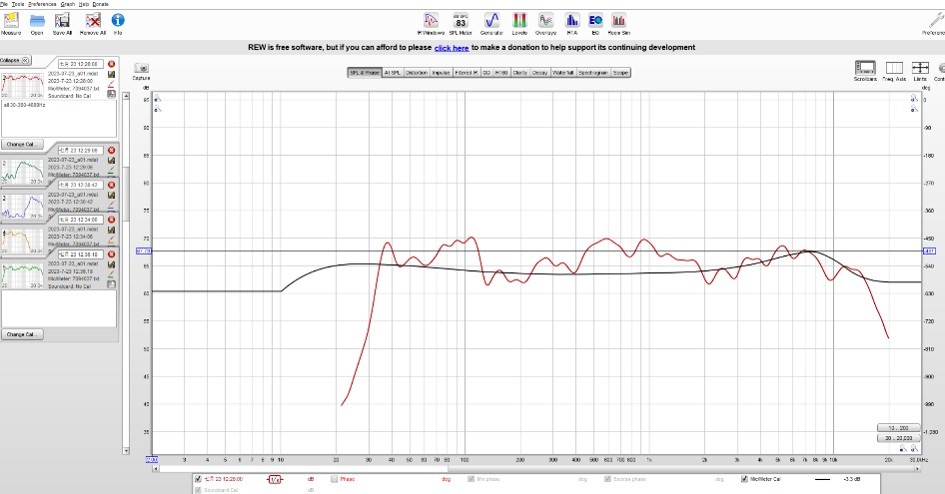Set frequency range to 20..20,000
Screen dimensions: 945x494
[x=899, y=438]
